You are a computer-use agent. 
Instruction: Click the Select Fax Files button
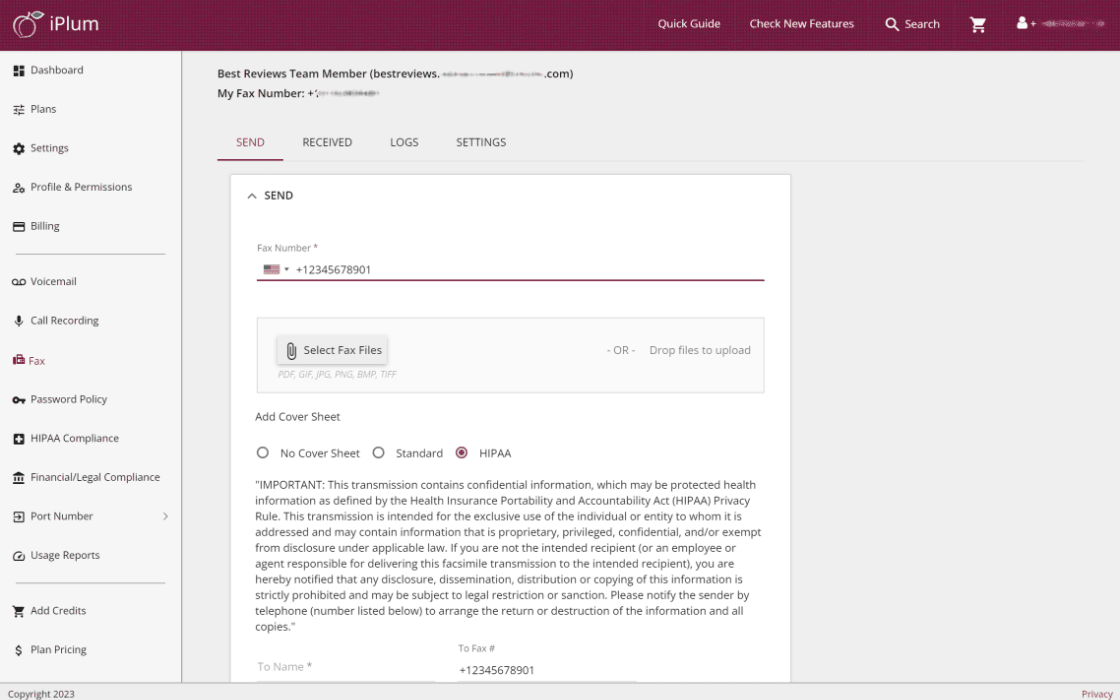tap(332, 350)
